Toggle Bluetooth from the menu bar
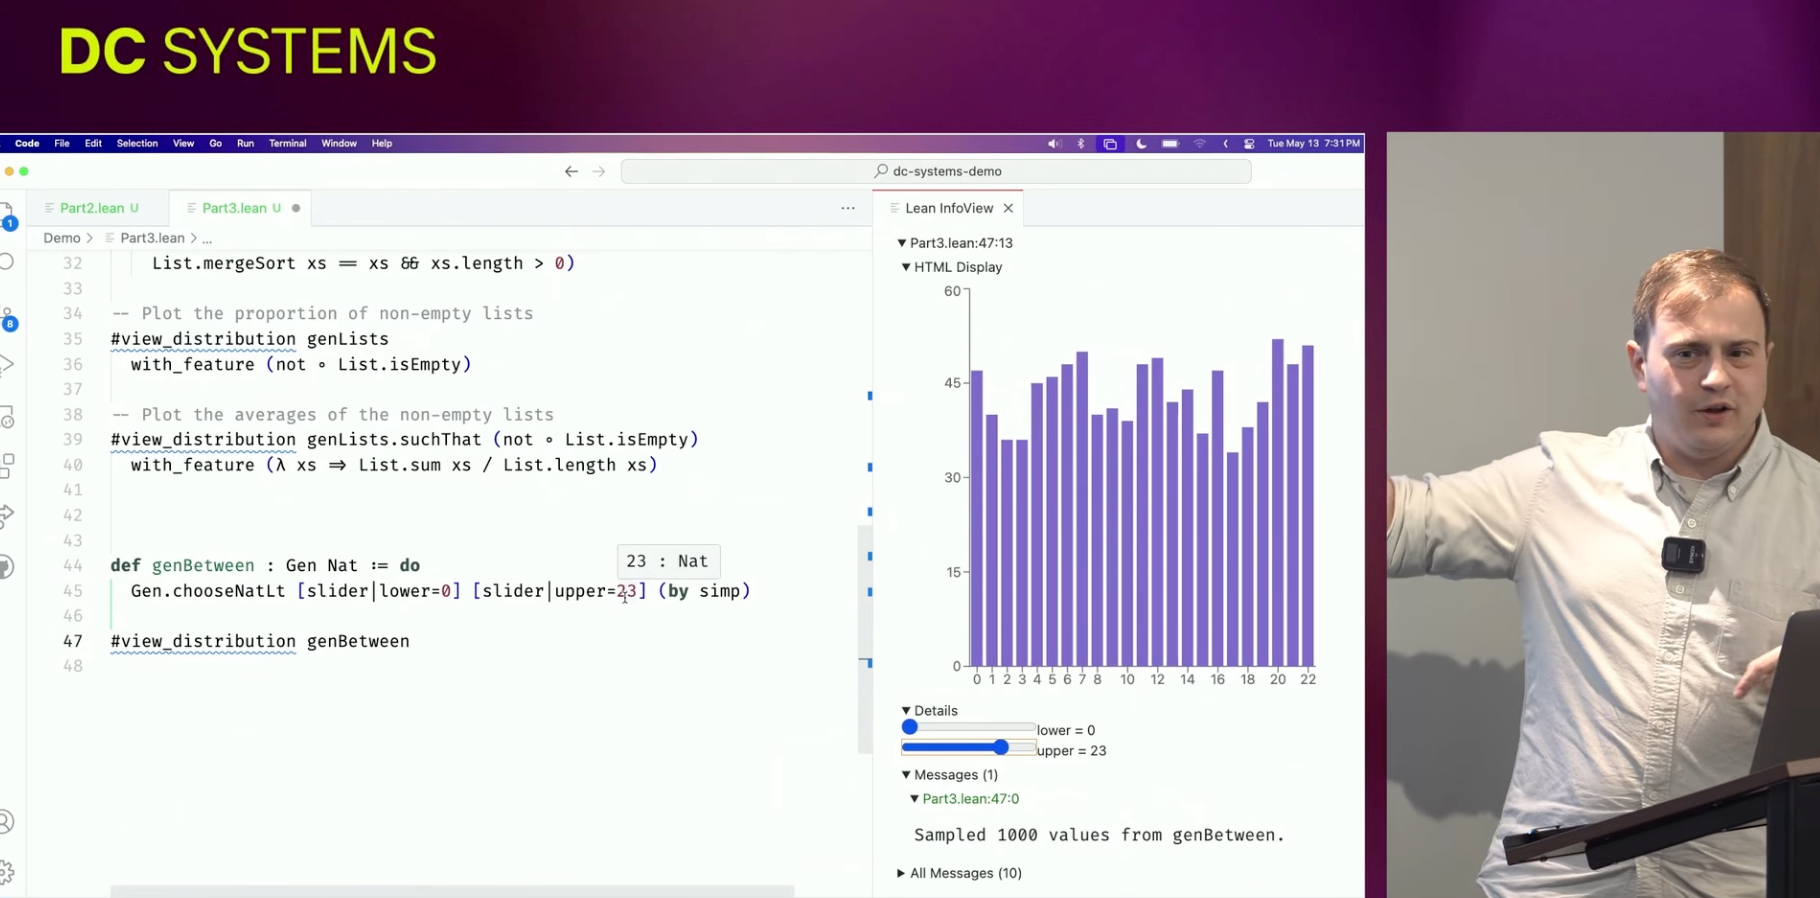Screen dimensions: 1820x898 1081,144
